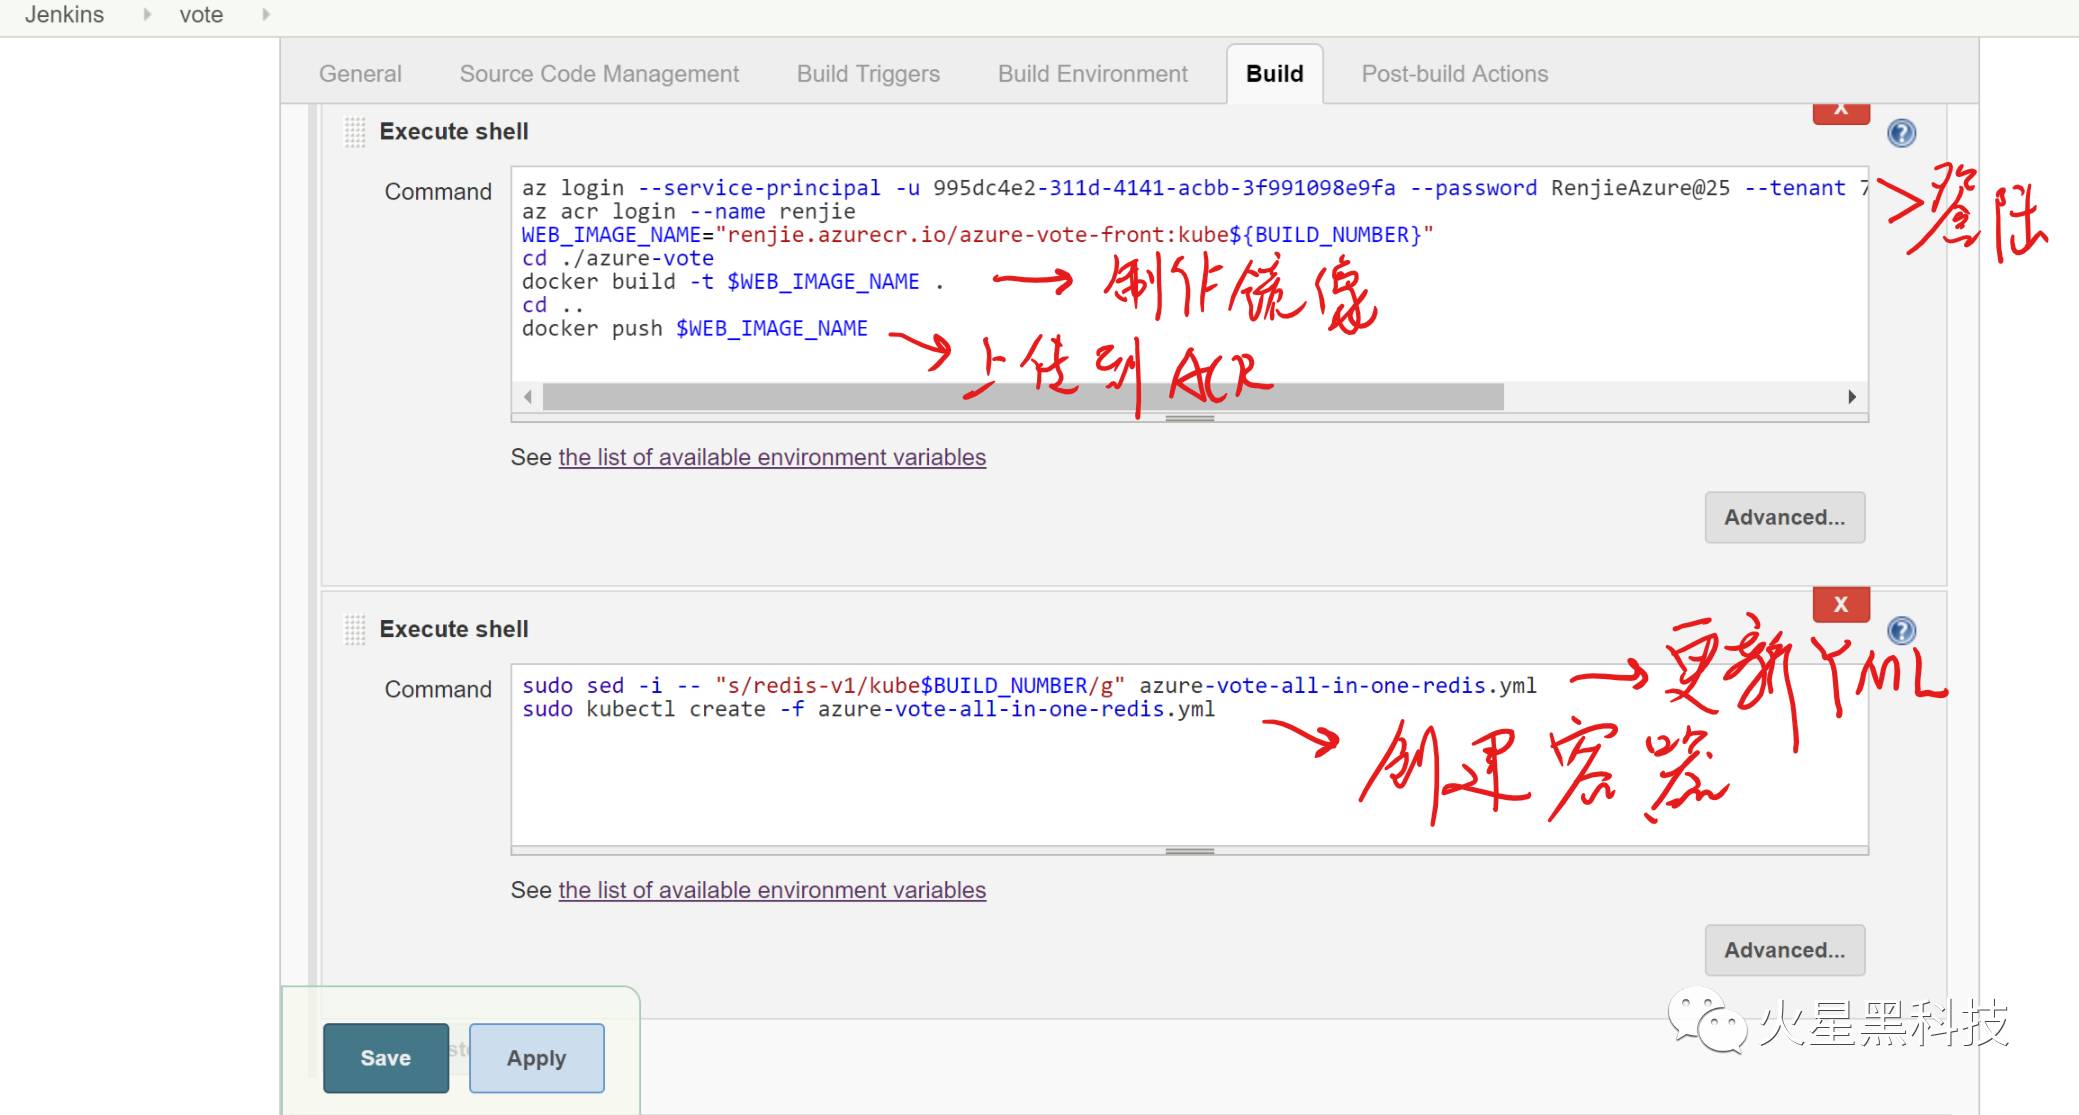Click the Save button
The height and width of the screenshot is (1115, 2079).
pyautogui.click(x=385, y=1057)
